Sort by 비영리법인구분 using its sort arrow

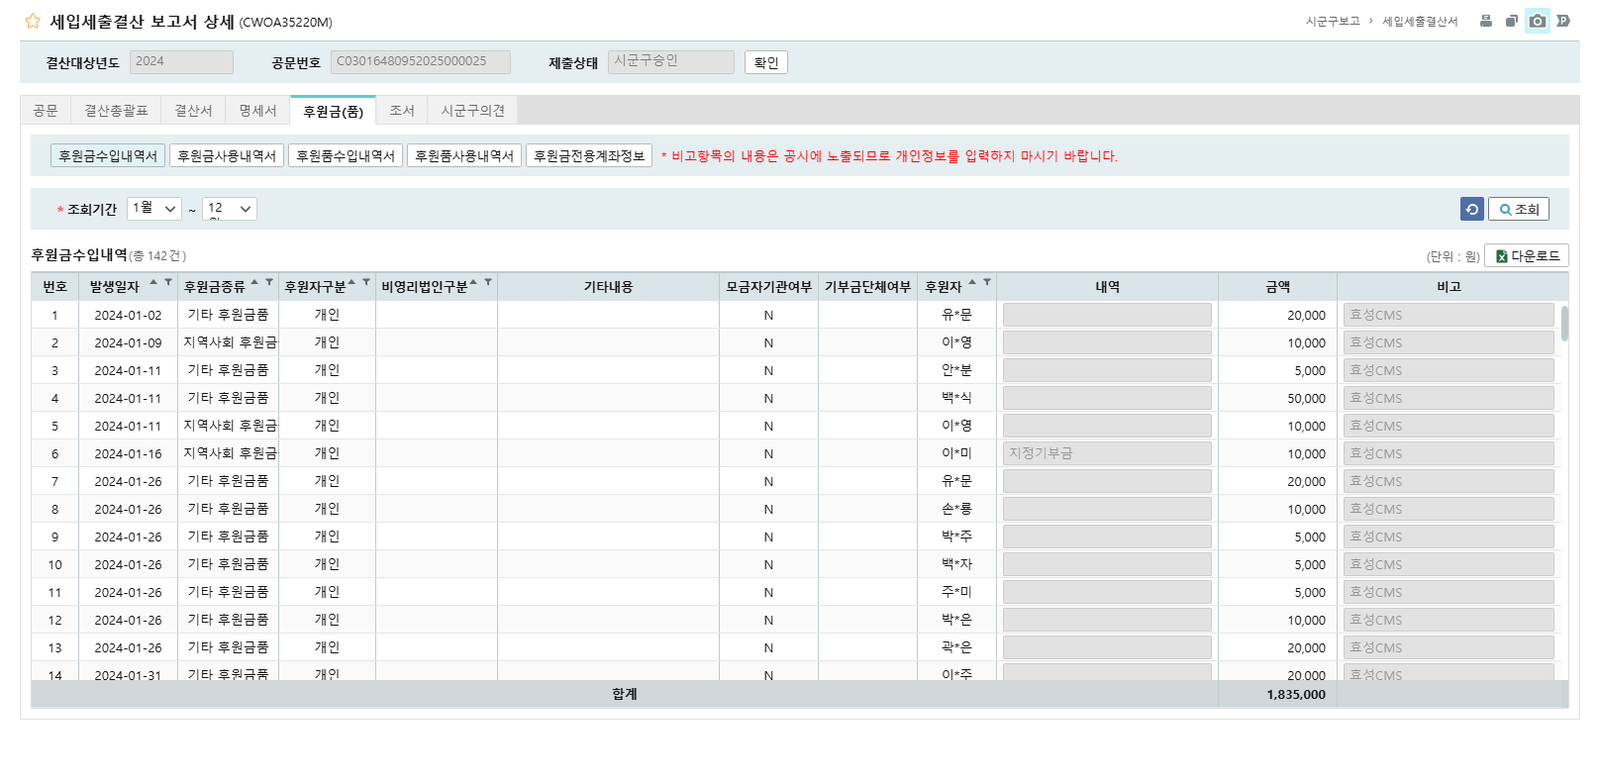pyautogui.click(x=473, y=283)
